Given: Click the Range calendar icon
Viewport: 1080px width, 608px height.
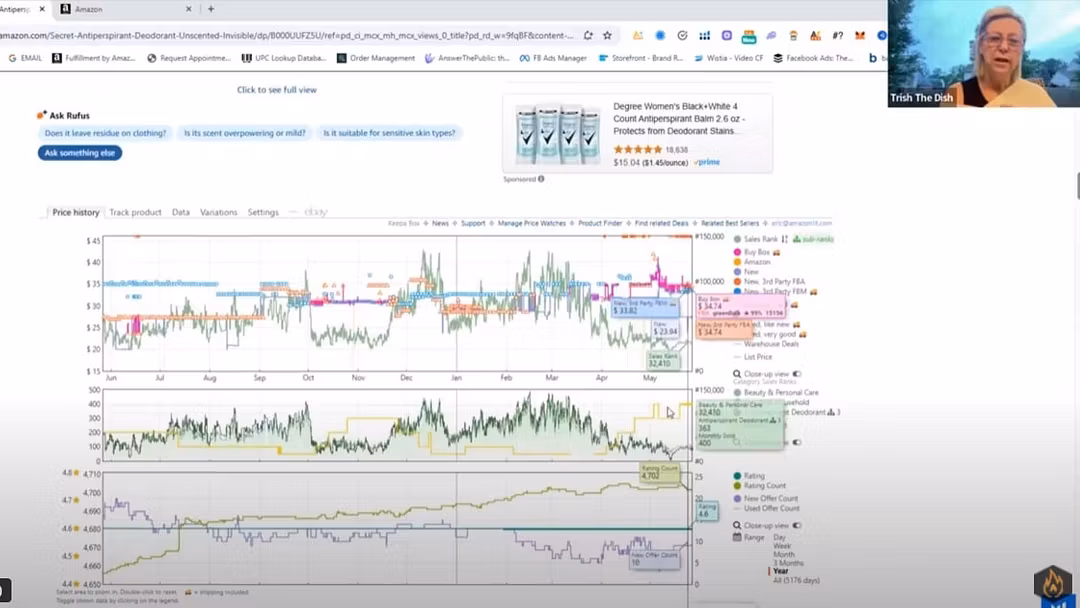Looking at the screenshot, I should [x=737, y=537].
